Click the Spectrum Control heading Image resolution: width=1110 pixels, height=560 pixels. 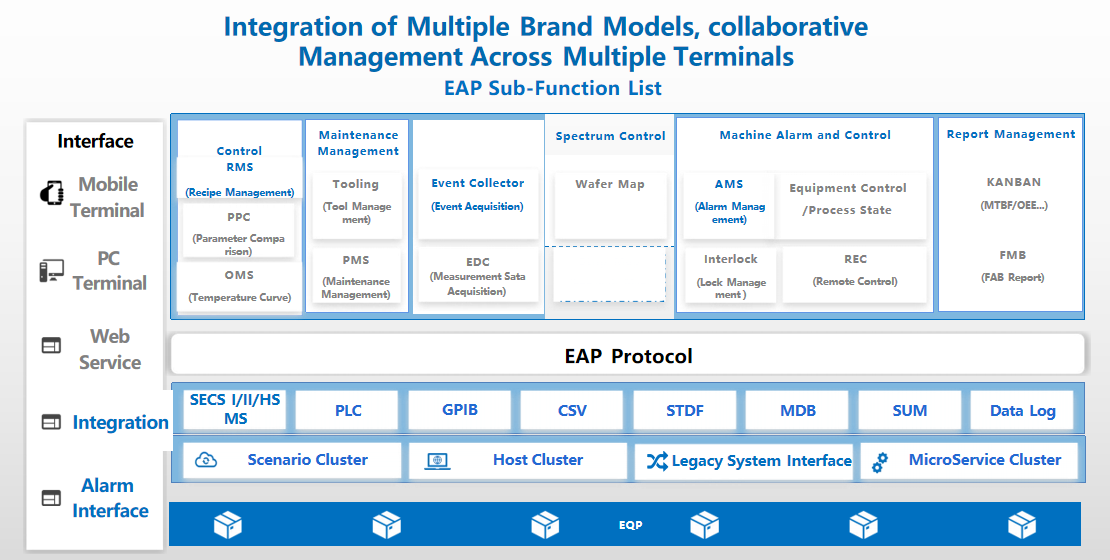[x=610, y=136]
